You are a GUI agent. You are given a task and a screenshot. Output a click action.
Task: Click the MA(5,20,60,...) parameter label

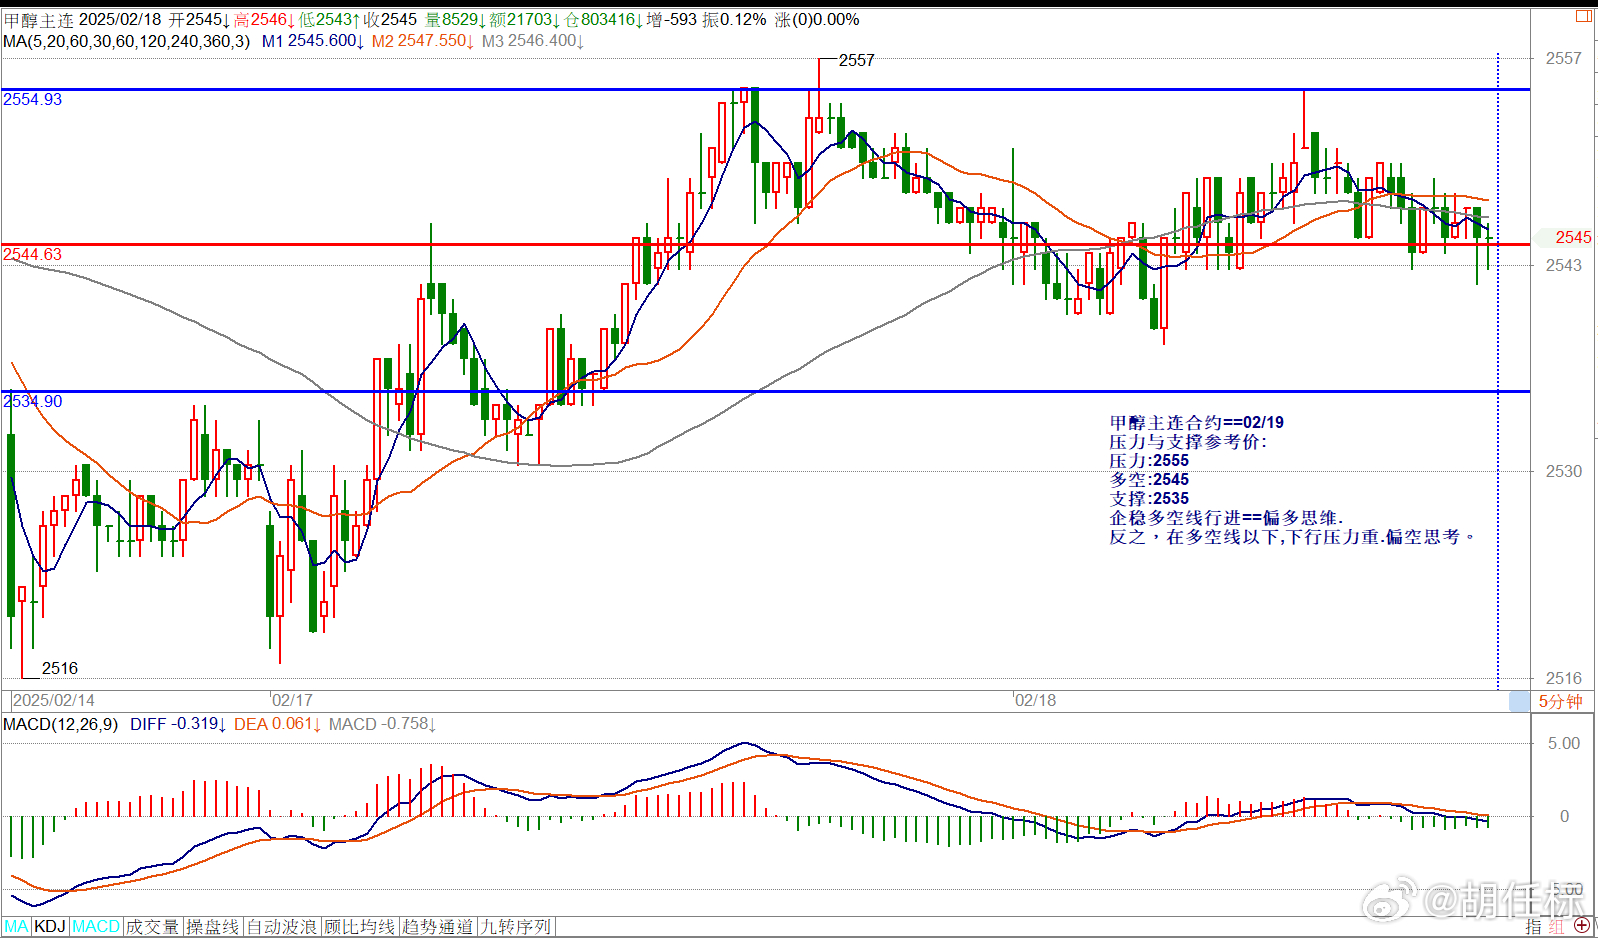coord(127,41)
